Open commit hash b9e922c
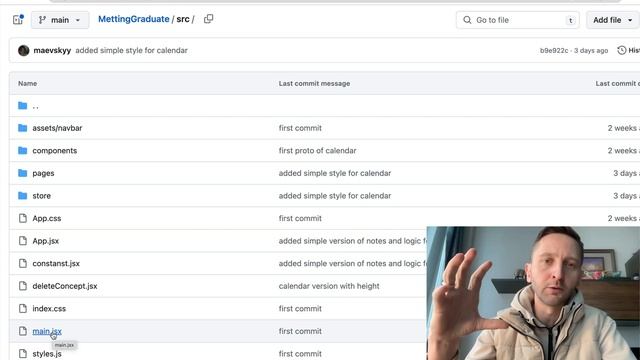640x360 pixels. tap(554, 51)
